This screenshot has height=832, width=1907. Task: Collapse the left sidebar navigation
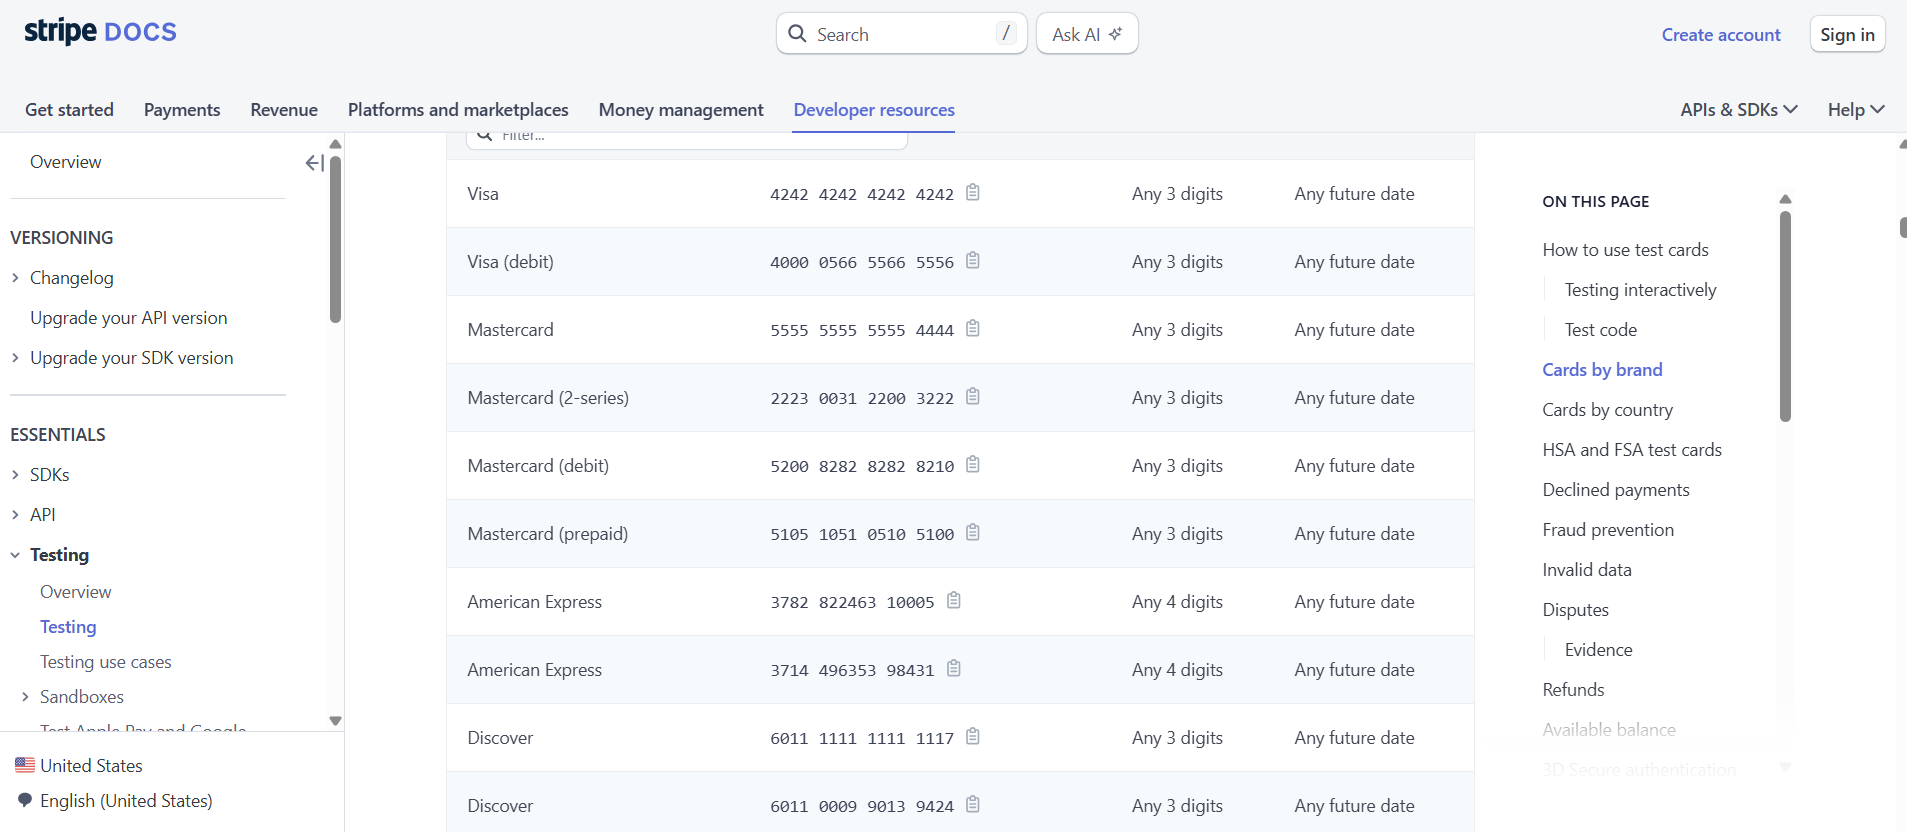(x=314, y=163)
